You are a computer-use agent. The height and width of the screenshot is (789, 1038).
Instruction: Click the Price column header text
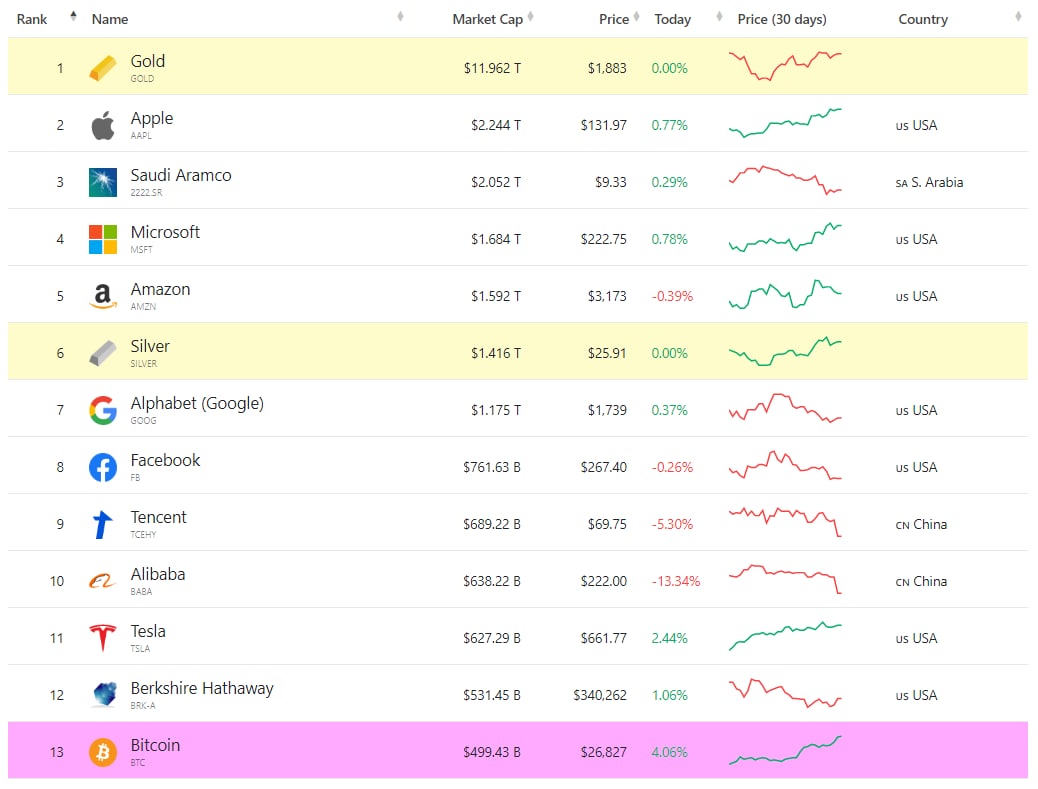pyautogui.click(x=614, y=19)
